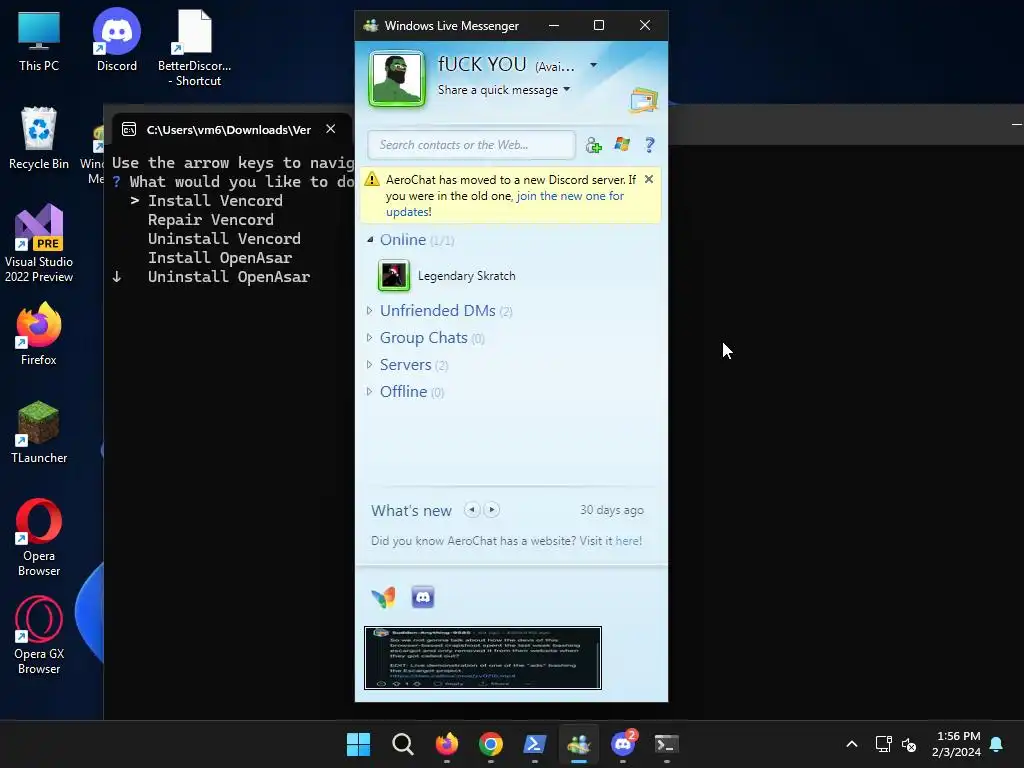Click the Add a contact icon
Viewport: 1024px width, 768px height.
[x=593, y=145]
